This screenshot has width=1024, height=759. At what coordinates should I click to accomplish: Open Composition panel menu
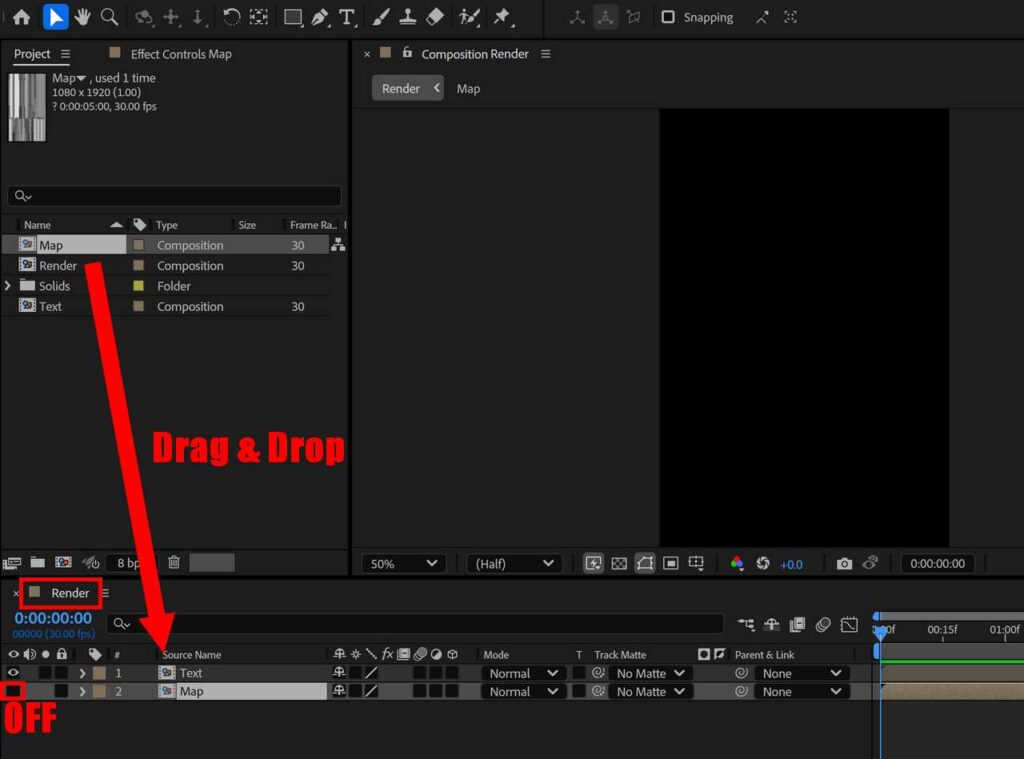545,54
